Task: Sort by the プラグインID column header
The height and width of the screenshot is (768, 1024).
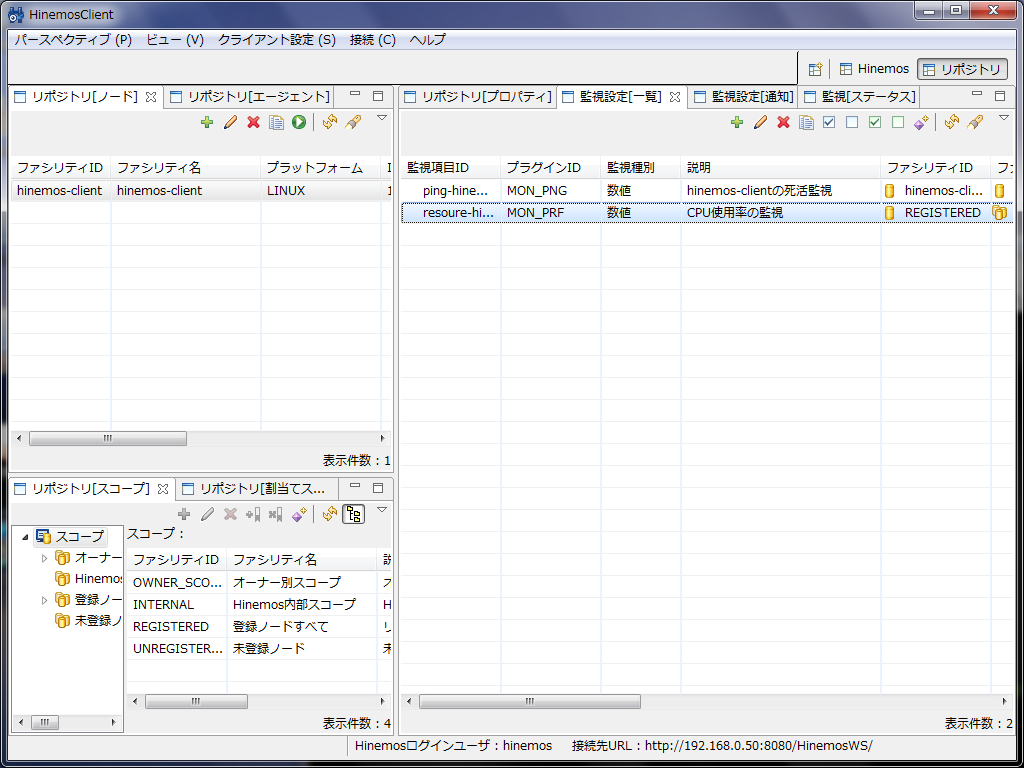Action: [x=551, y=168]
